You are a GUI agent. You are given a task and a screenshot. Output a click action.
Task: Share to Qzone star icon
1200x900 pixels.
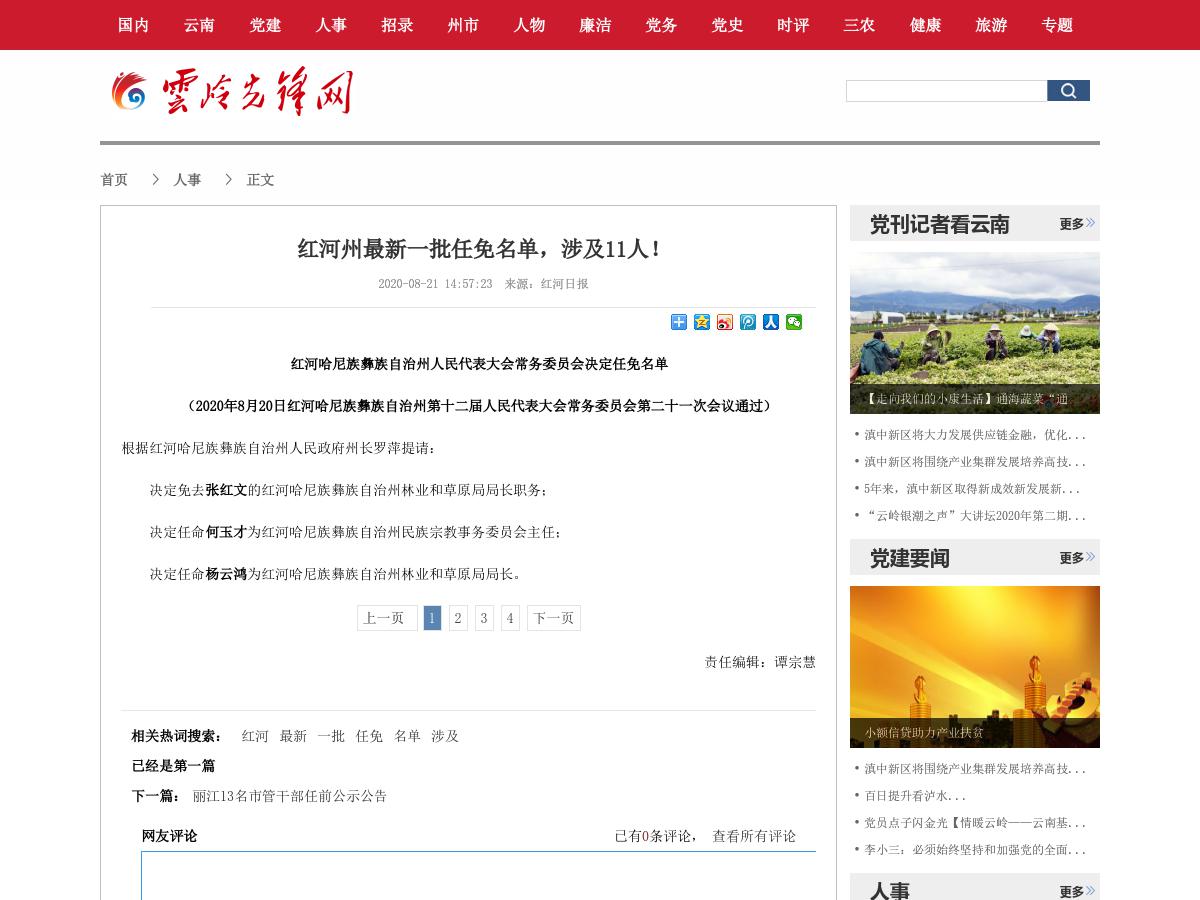(702, 322)
